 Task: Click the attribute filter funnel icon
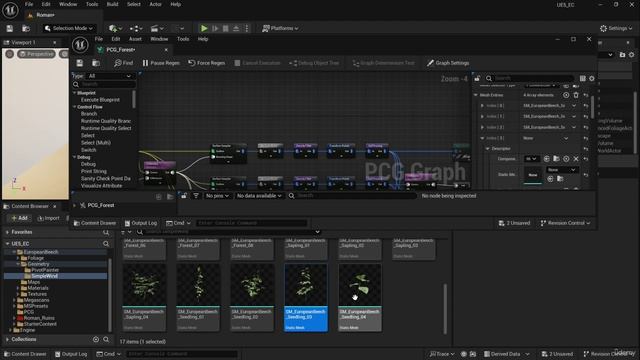[x=196, y=196]
